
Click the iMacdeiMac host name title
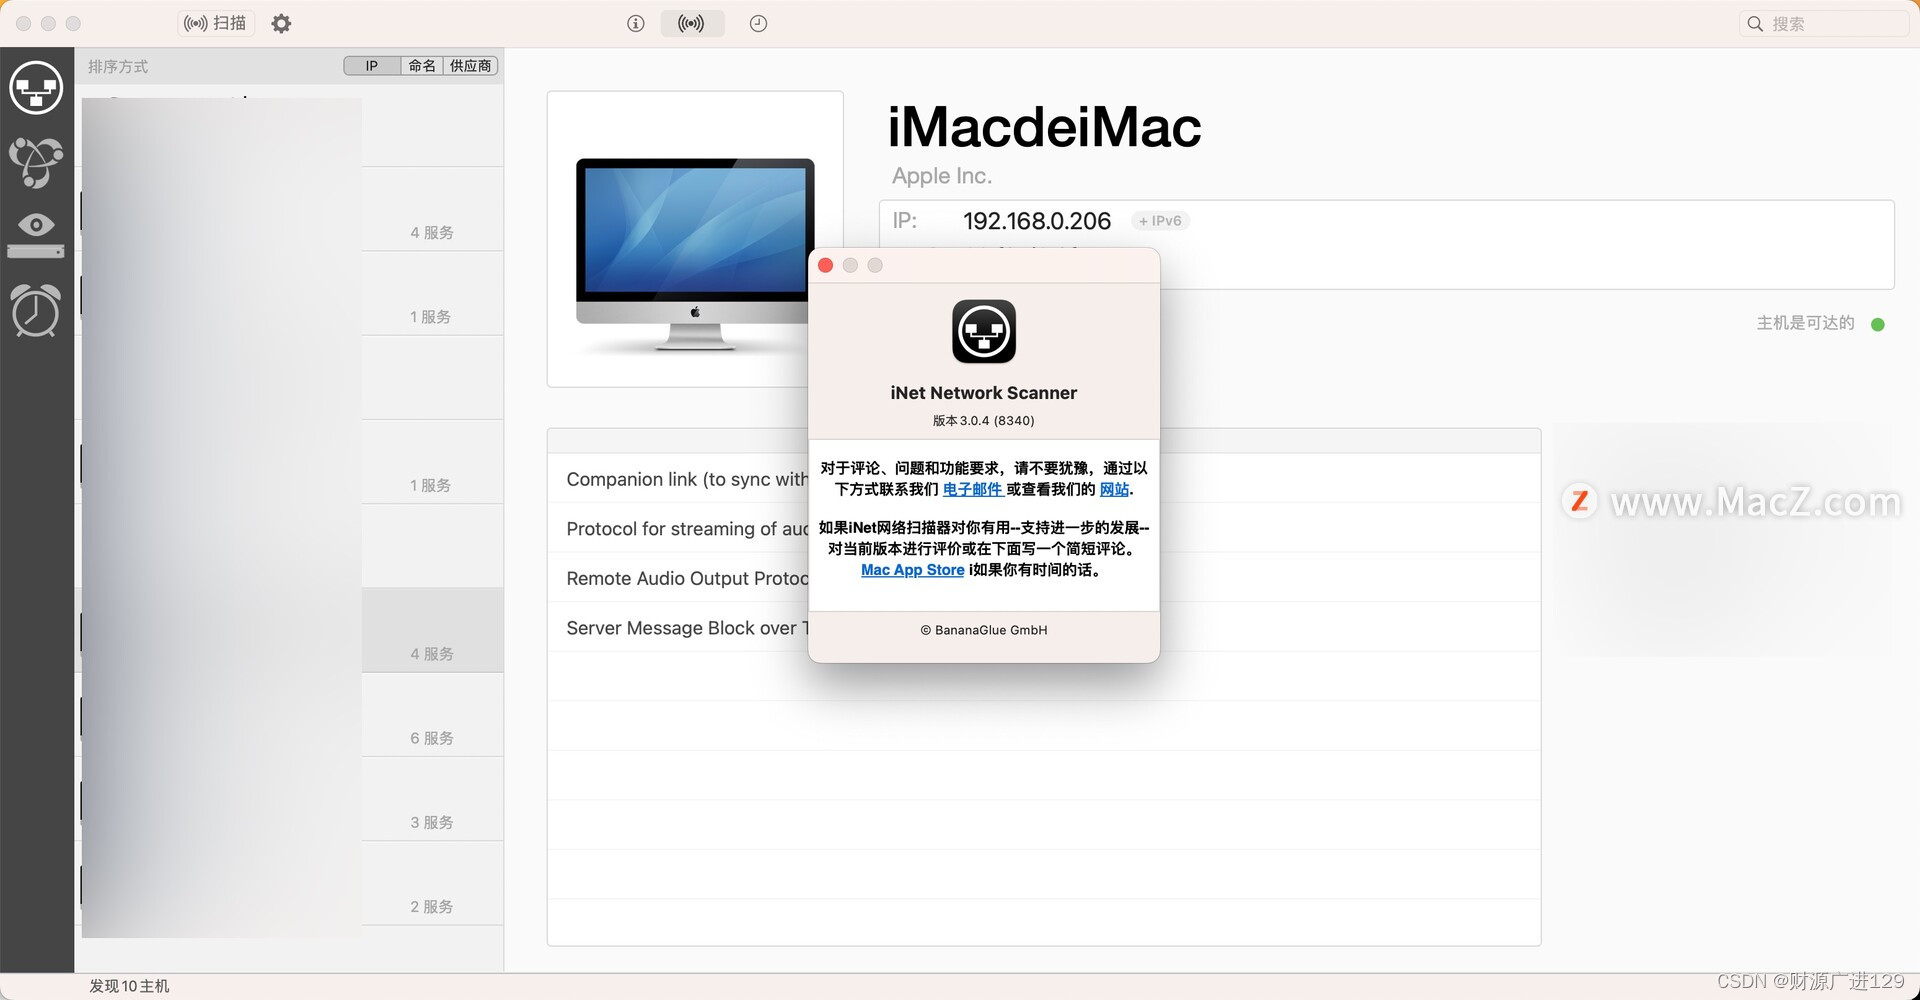pyautogui.click(x=1044, y=127)
